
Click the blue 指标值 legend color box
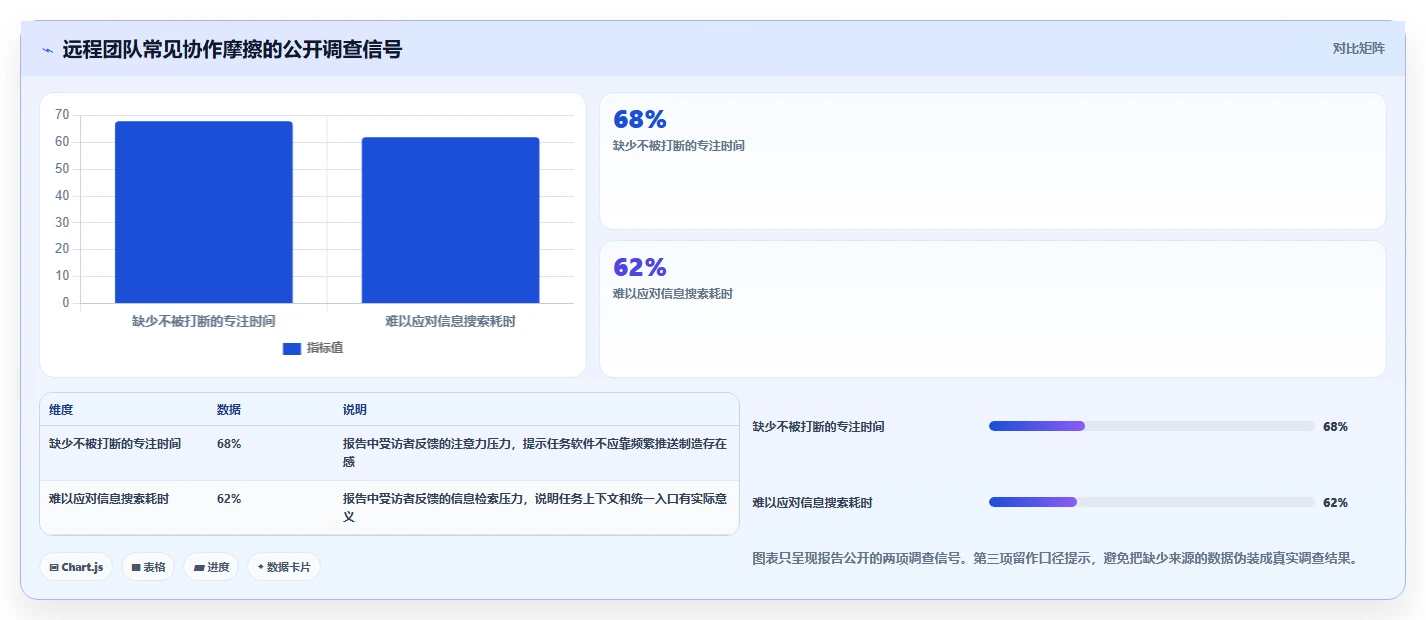[x=292, y=348]
